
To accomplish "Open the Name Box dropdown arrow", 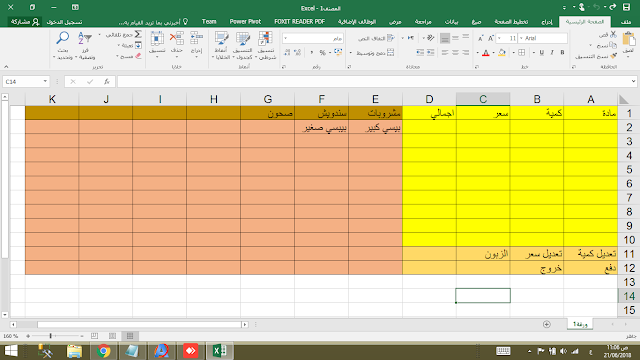I will coord(45,82).
